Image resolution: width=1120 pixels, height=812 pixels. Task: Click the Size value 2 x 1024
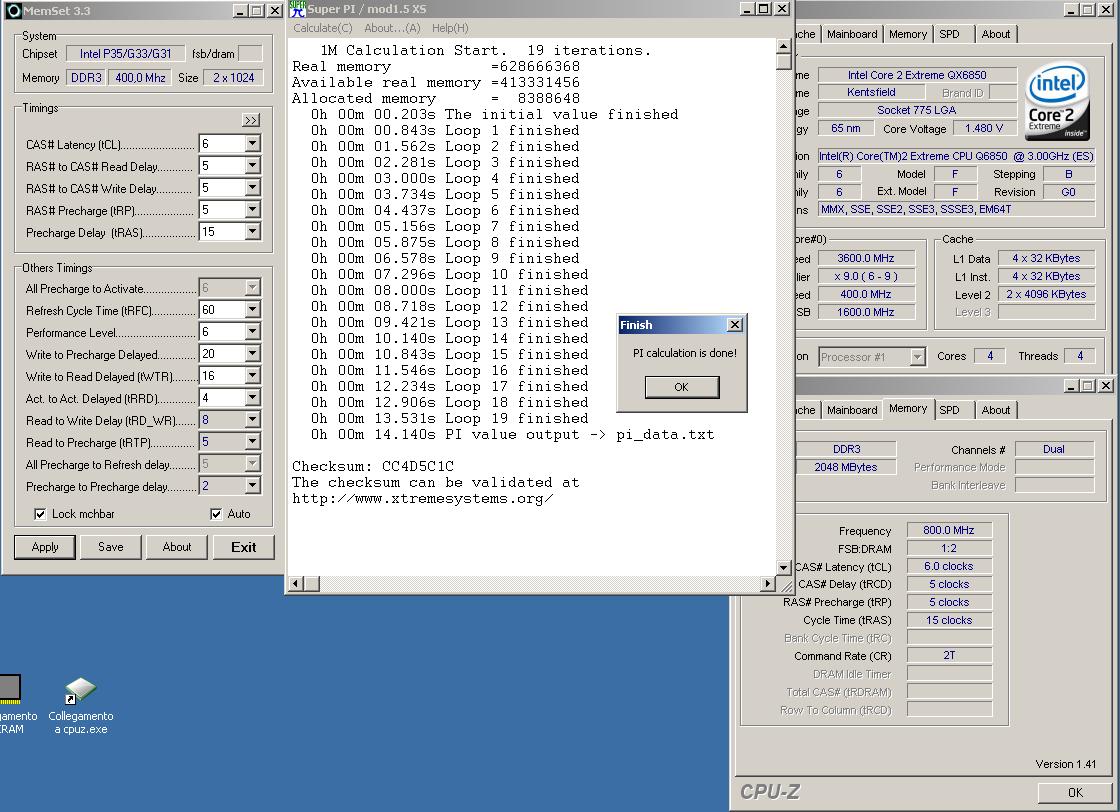pos(234,78)
